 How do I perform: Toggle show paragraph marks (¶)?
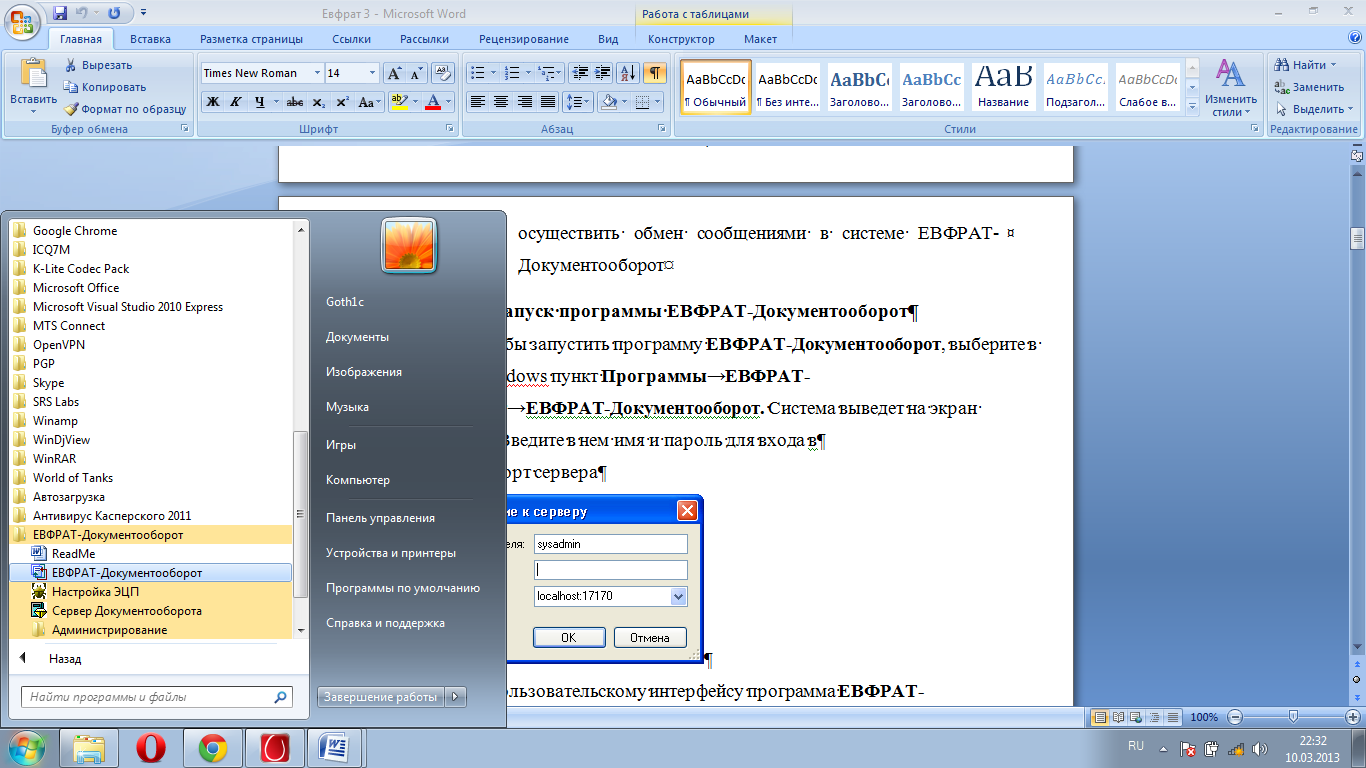(655, 73)
